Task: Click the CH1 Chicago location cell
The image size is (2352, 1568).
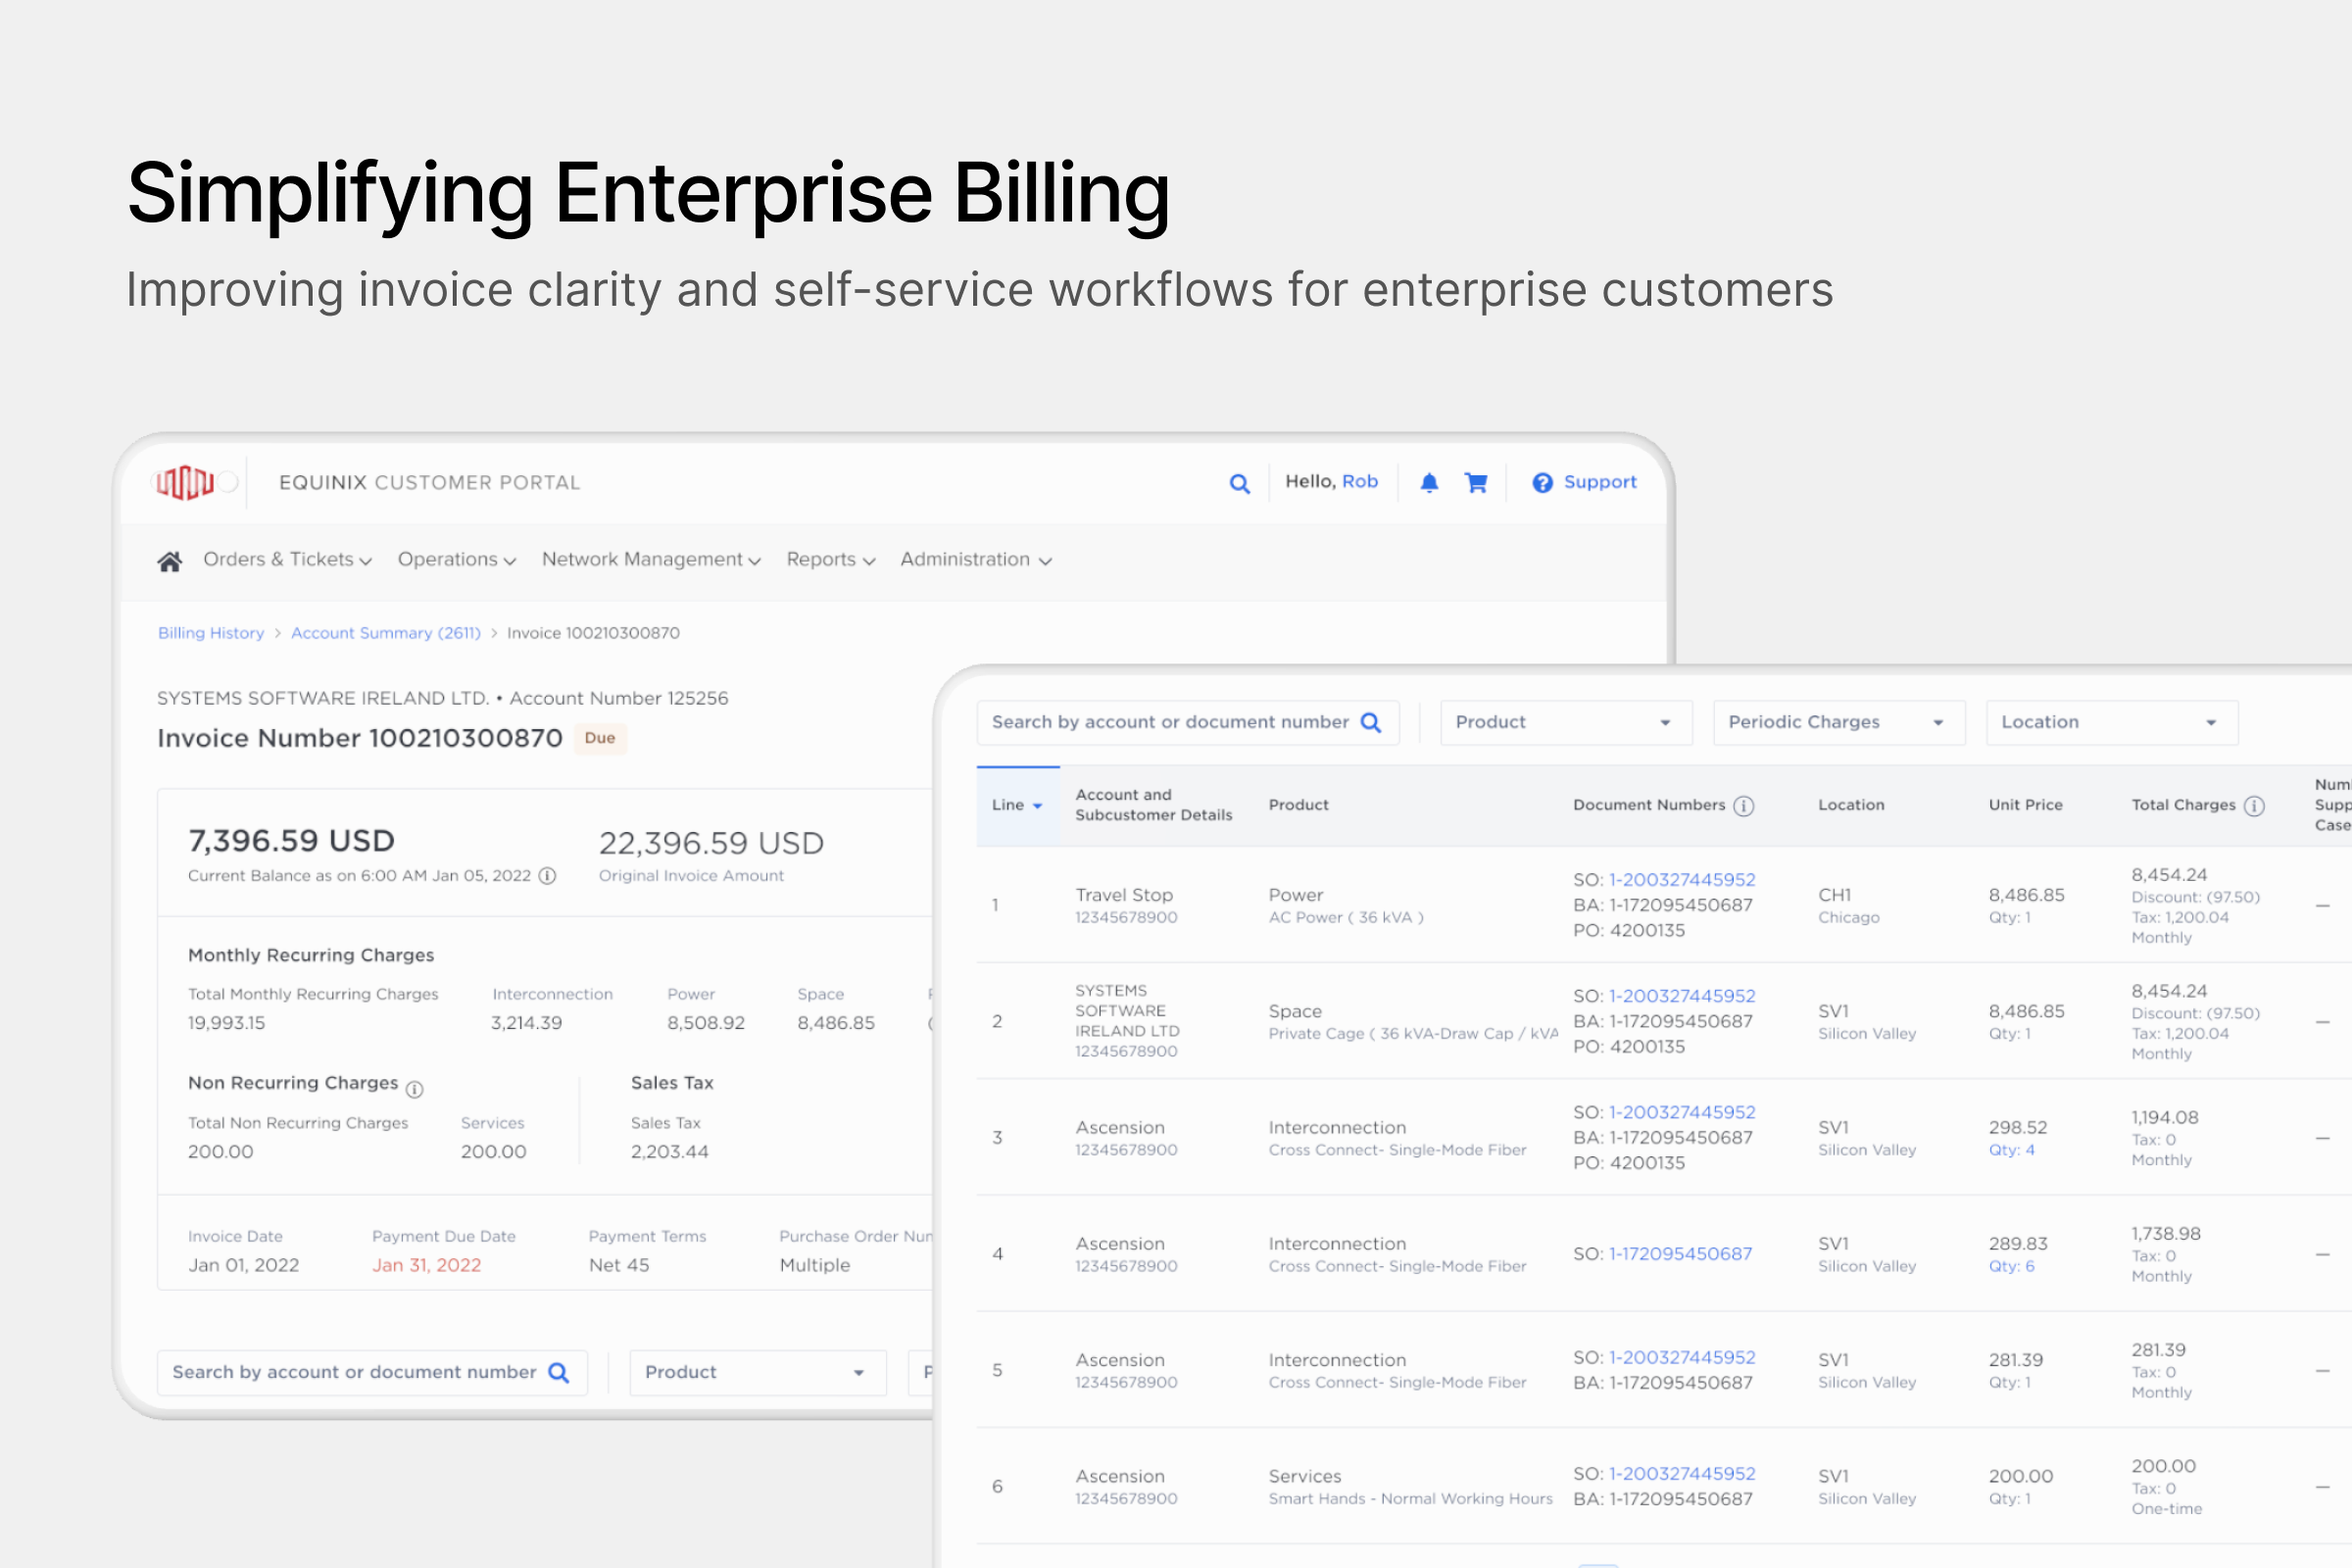Action: pyautogui.click(x=1848, y=905)
